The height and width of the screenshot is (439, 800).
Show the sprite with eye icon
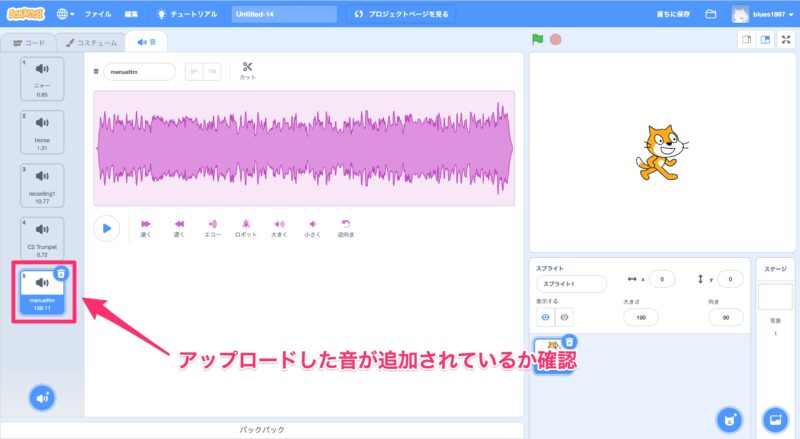546,317
